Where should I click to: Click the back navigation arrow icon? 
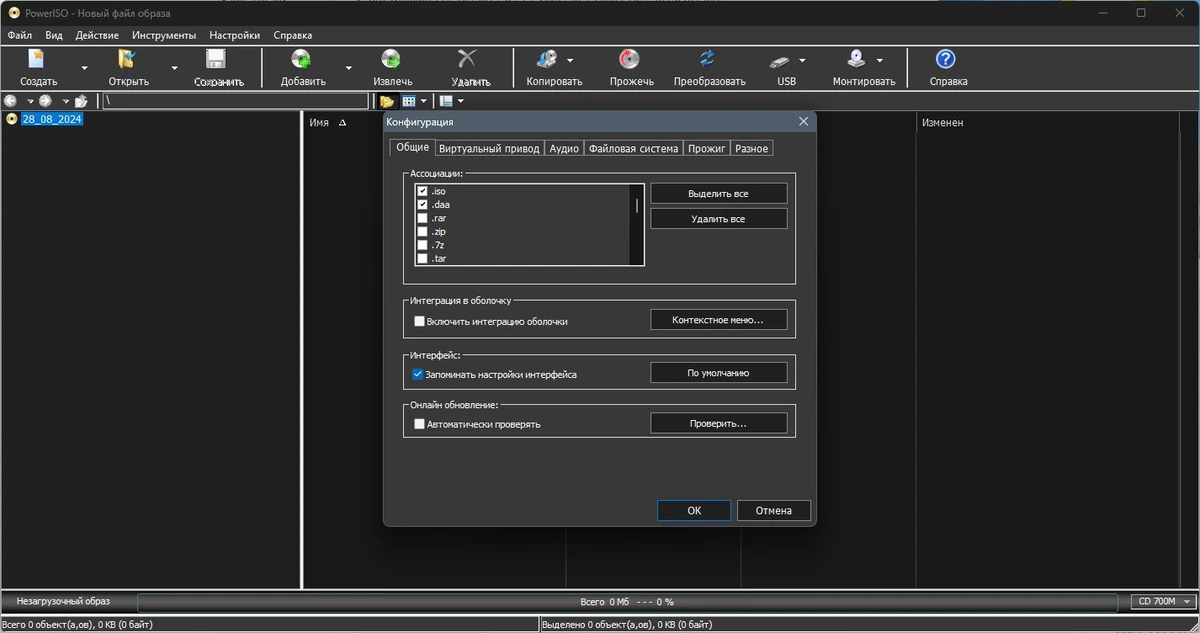click(x=11, y=101)
